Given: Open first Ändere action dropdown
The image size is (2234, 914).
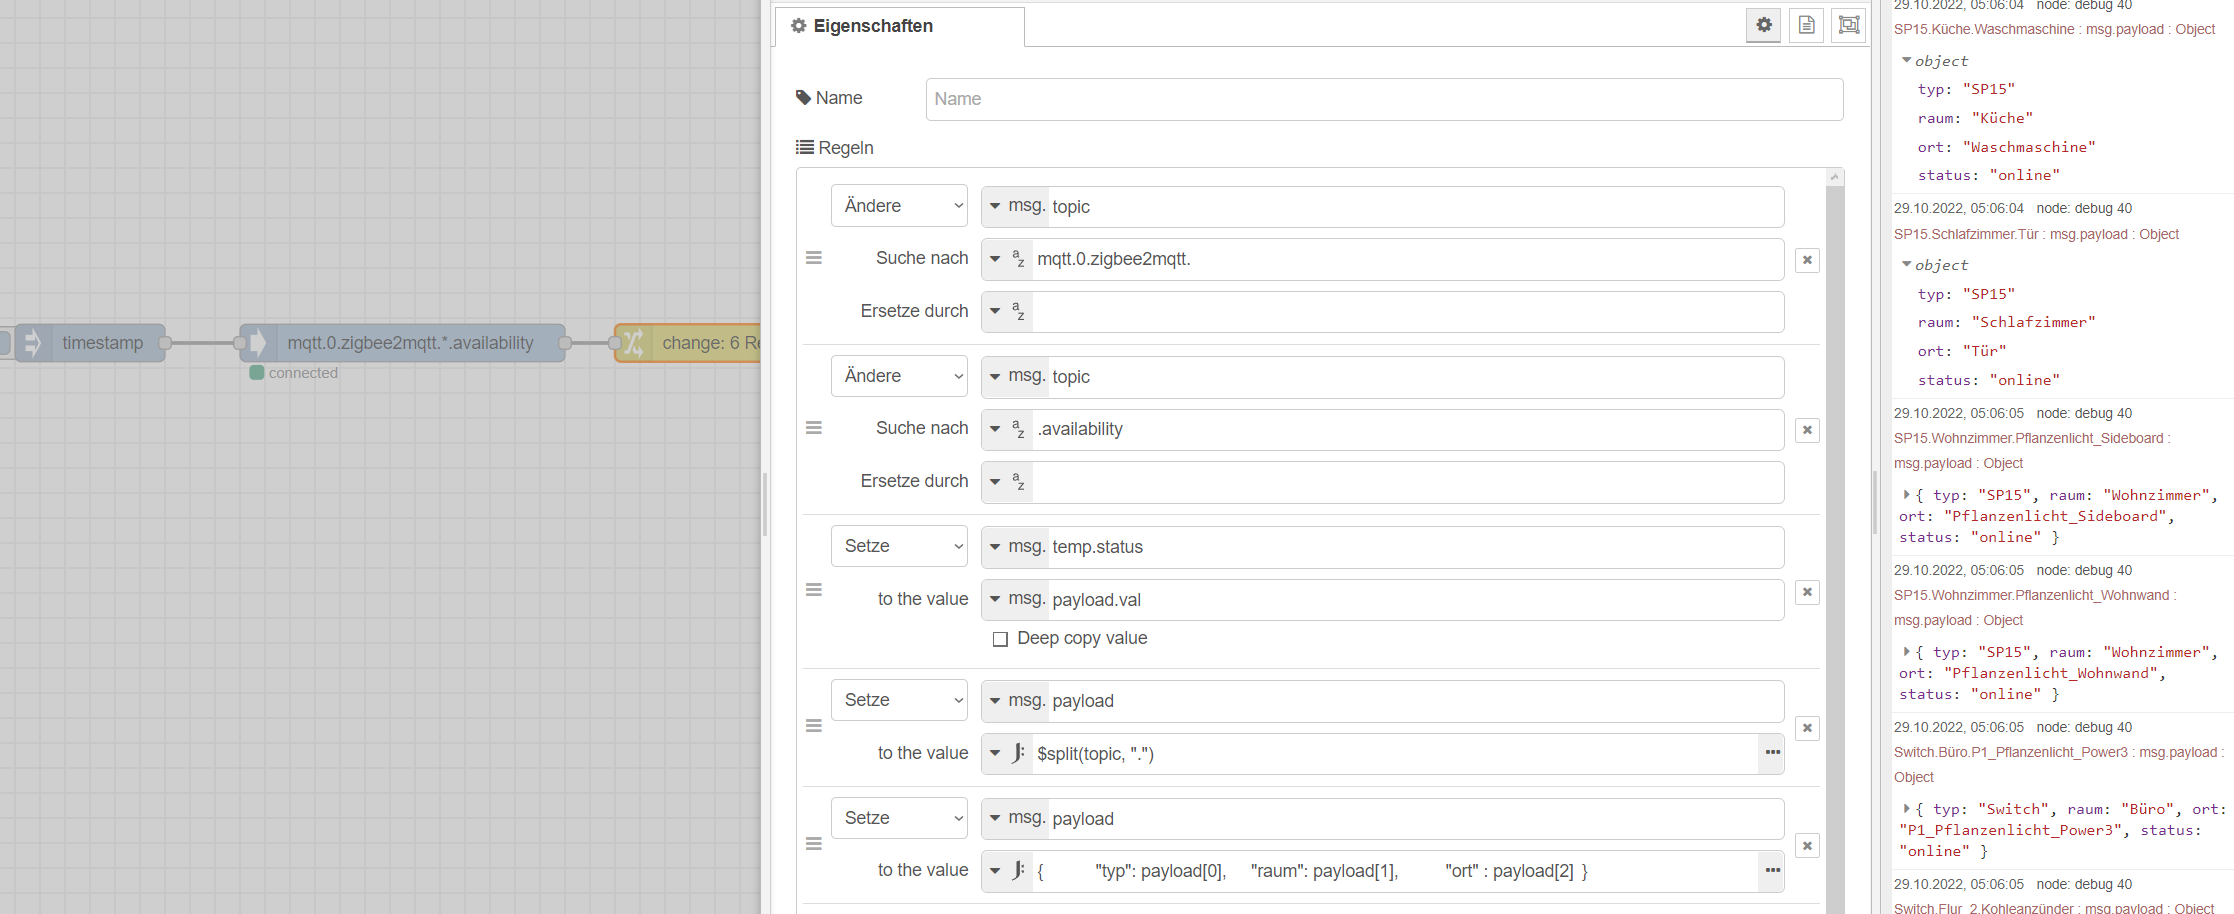Looking at the screenshot, I should point(899,206).
